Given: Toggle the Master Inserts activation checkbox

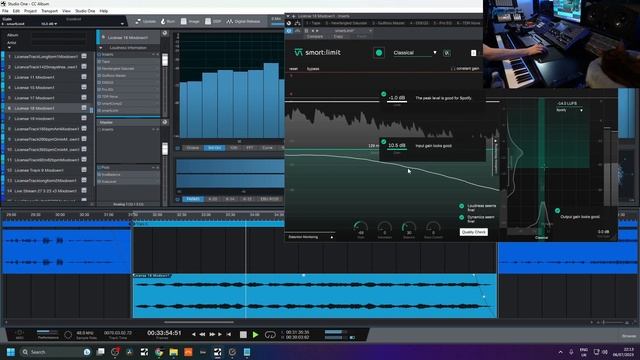Looking at the screenshot, I should (x=99, y=129).
